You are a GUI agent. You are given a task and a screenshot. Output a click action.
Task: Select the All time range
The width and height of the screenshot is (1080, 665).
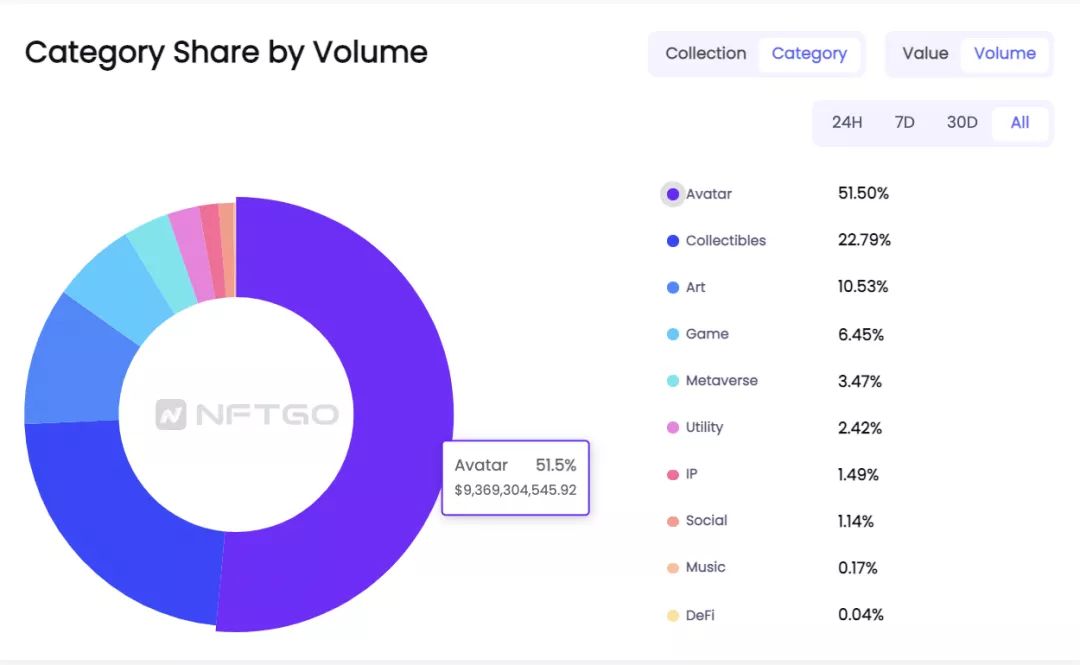(1019, 123)
